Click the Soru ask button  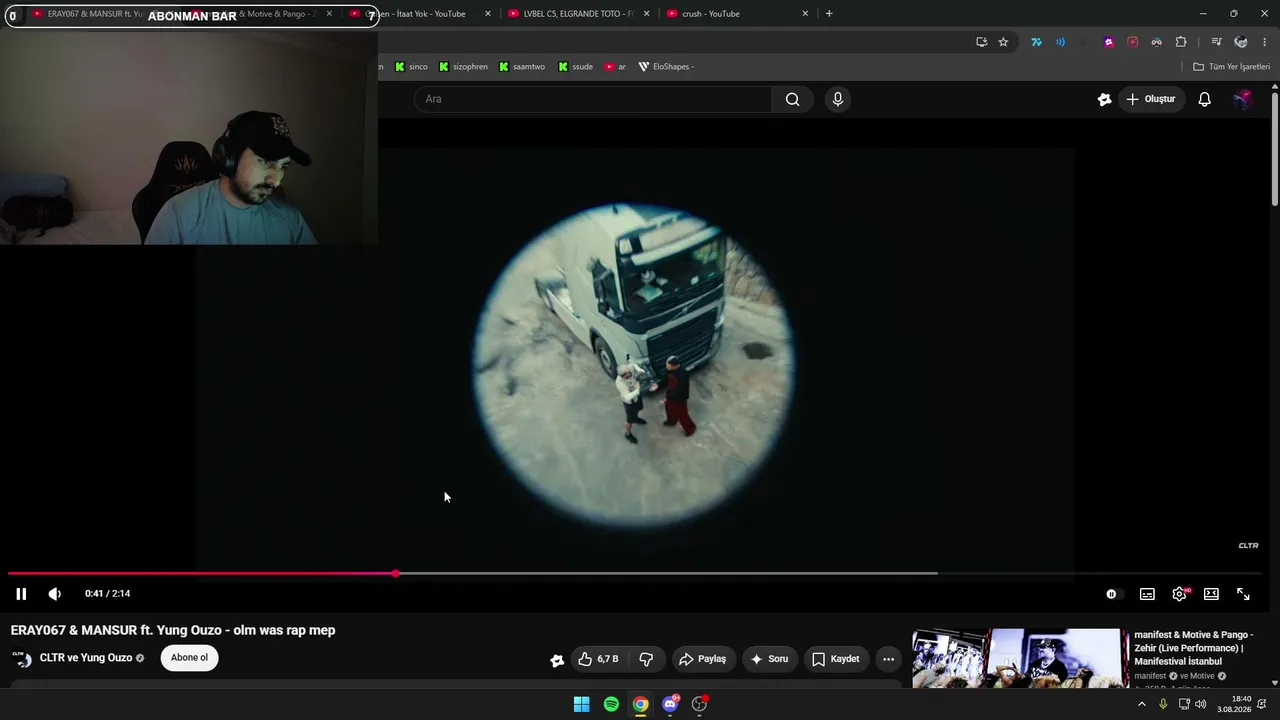[769, 659]
